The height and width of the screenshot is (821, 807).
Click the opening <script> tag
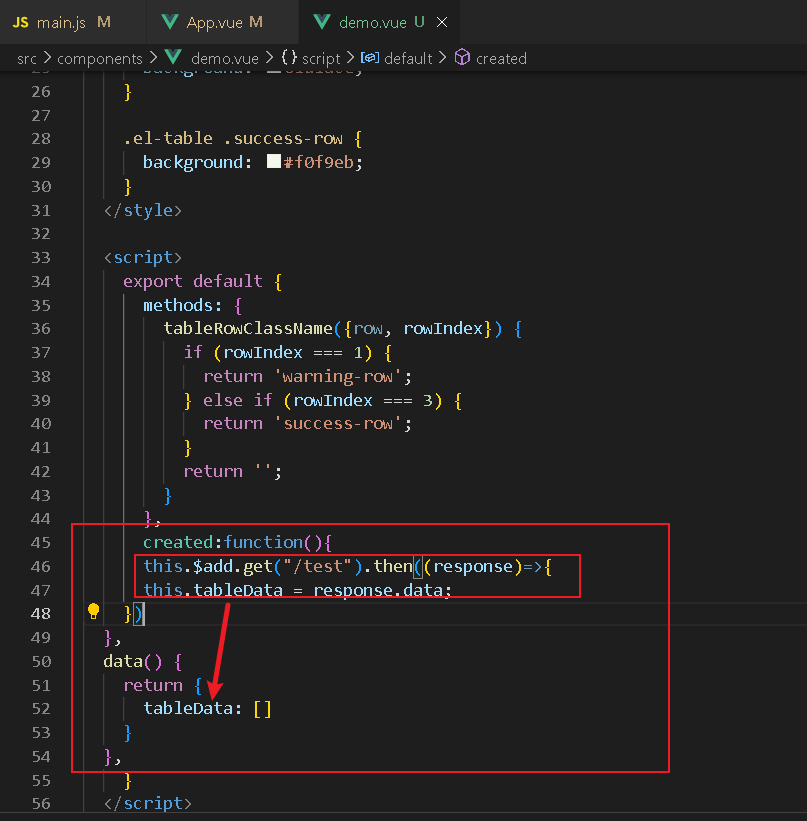pos(143,258)
